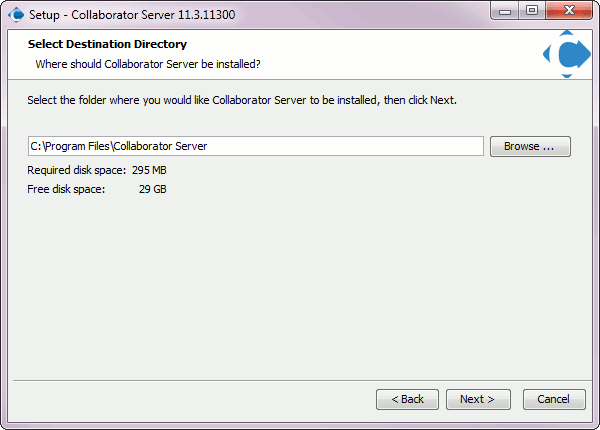Viewport: 600px width, 430px height.
Task: Maximize the Setup window
Action: tap(532, 11)
